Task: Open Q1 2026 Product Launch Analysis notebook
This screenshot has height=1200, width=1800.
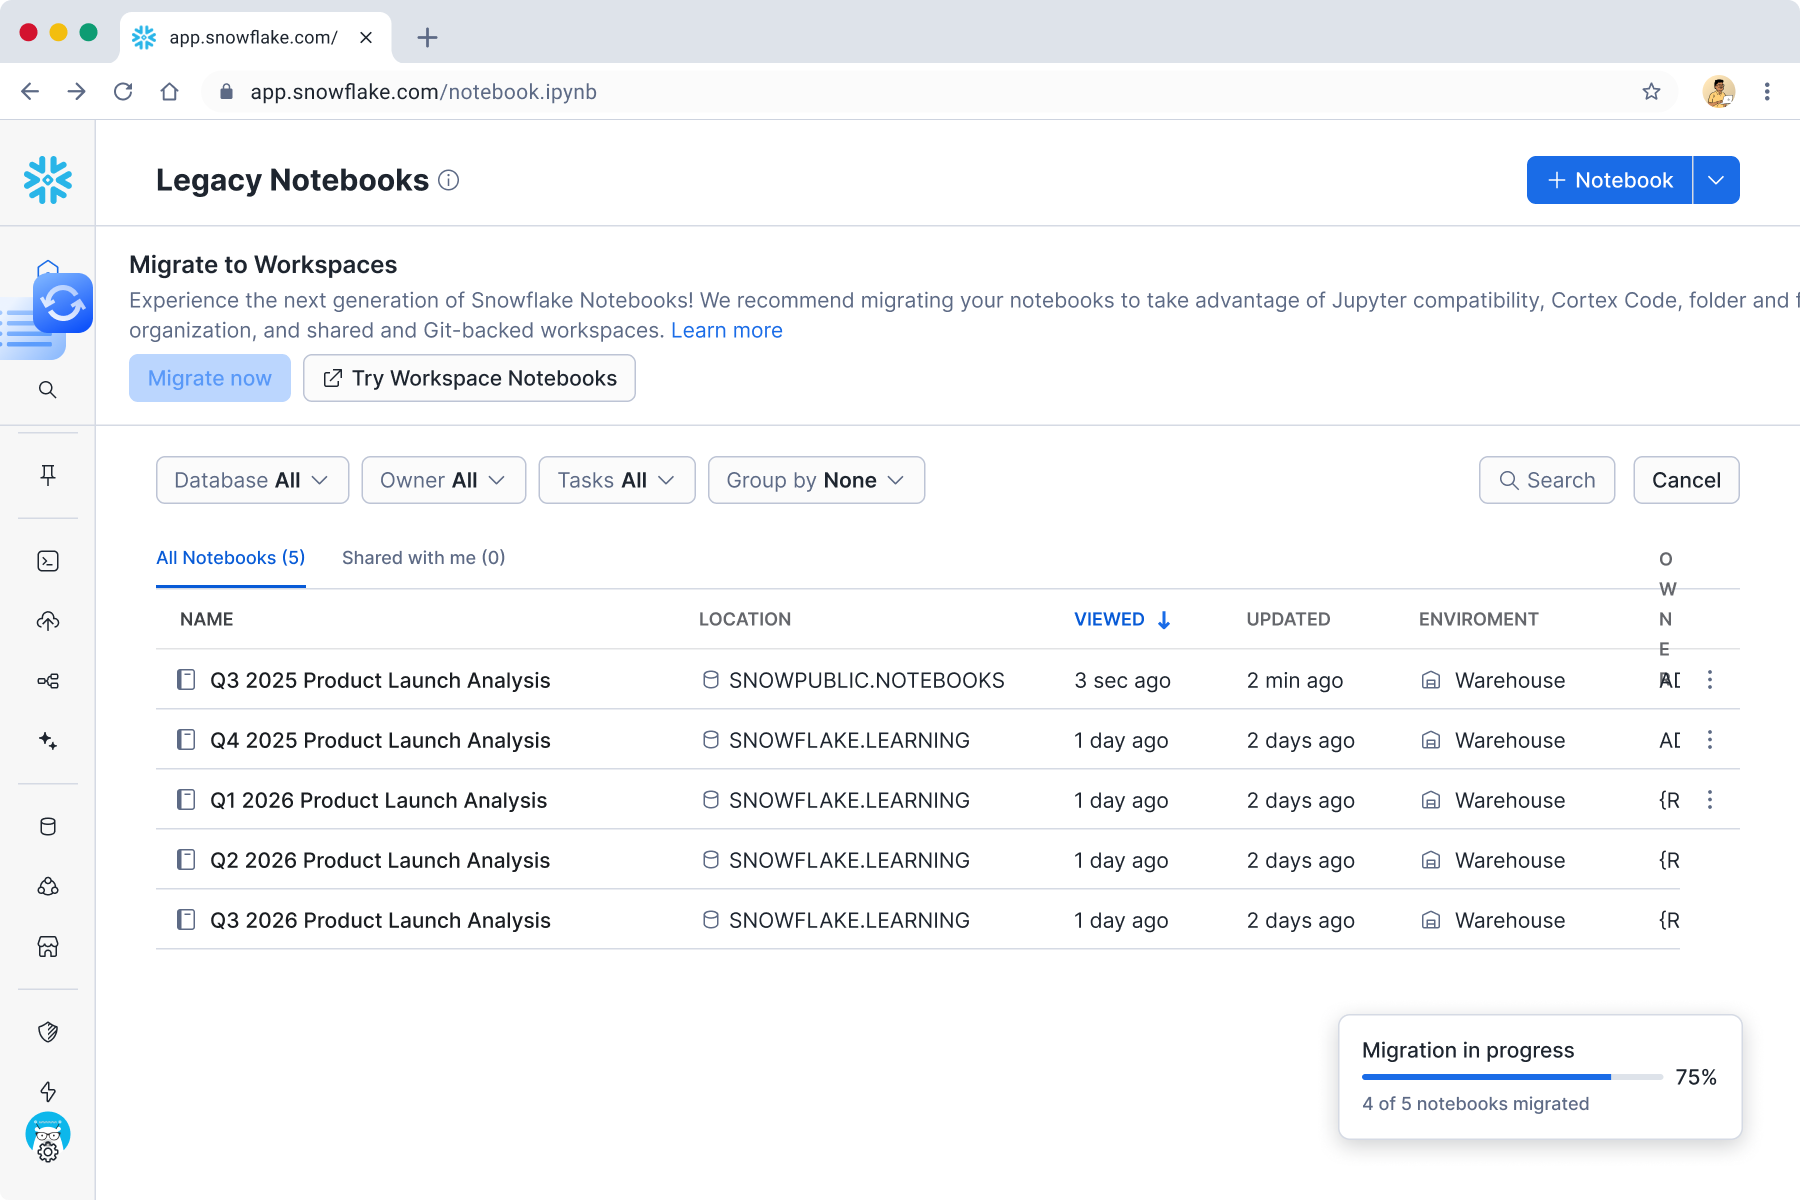Action: click(379, 800)
